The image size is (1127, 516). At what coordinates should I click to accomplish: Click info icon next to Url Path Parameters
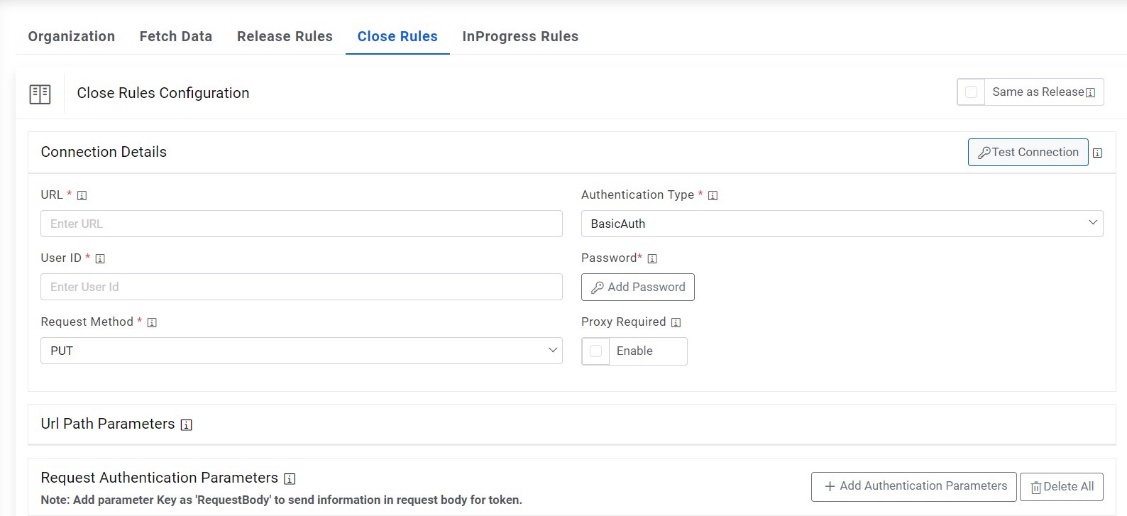[x=187, y=425]
